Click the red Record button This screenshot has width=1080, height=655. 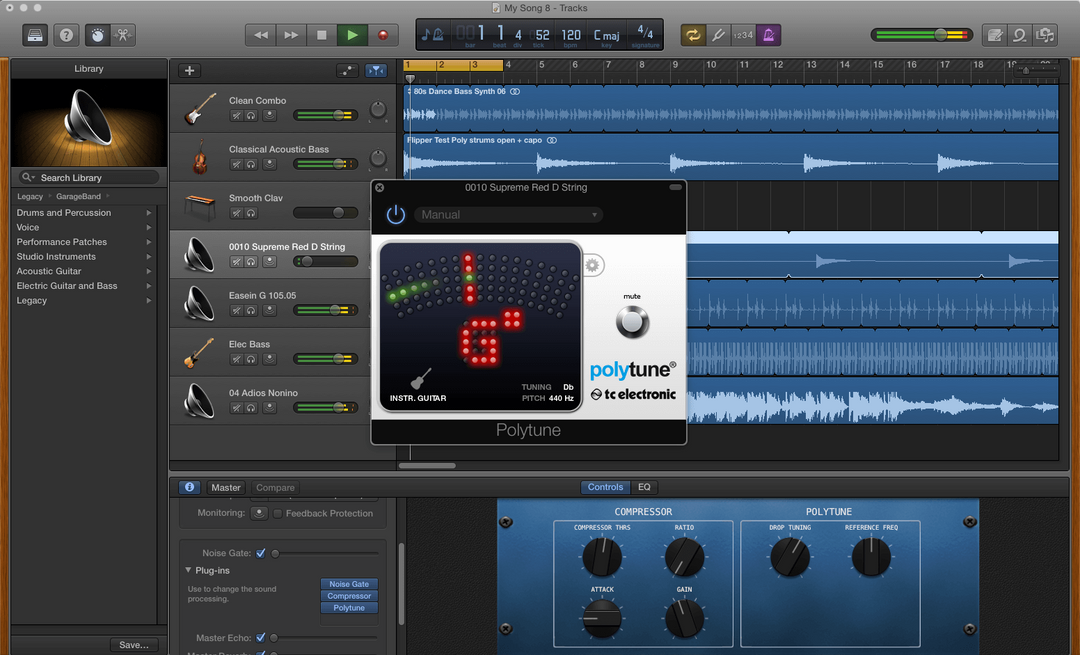[x=383, y=35]
